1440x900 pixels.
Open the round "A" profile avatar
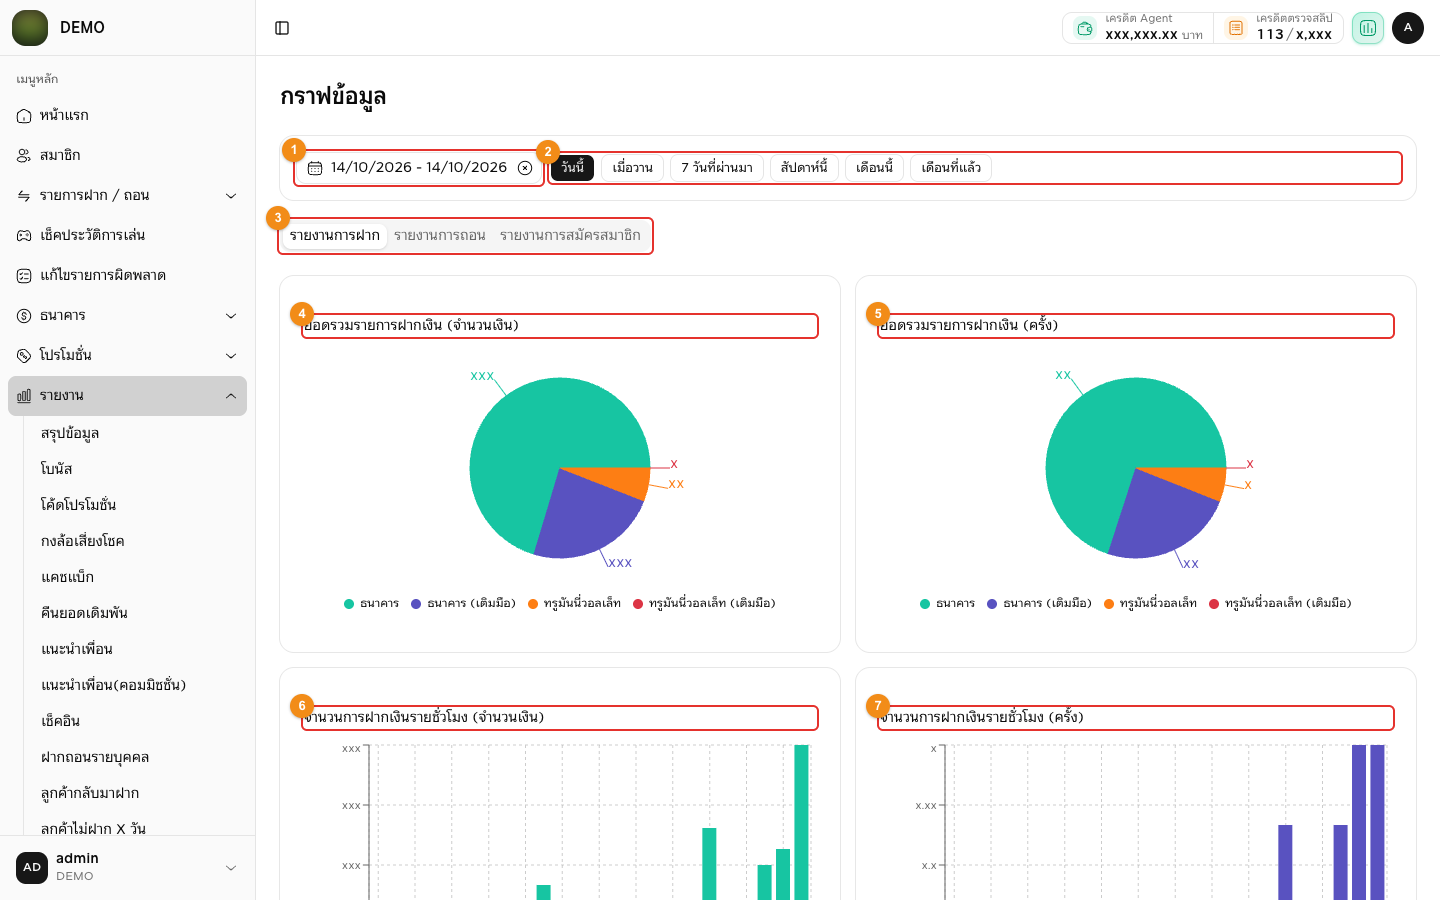pyautogui.click(x=1408, y=28)
